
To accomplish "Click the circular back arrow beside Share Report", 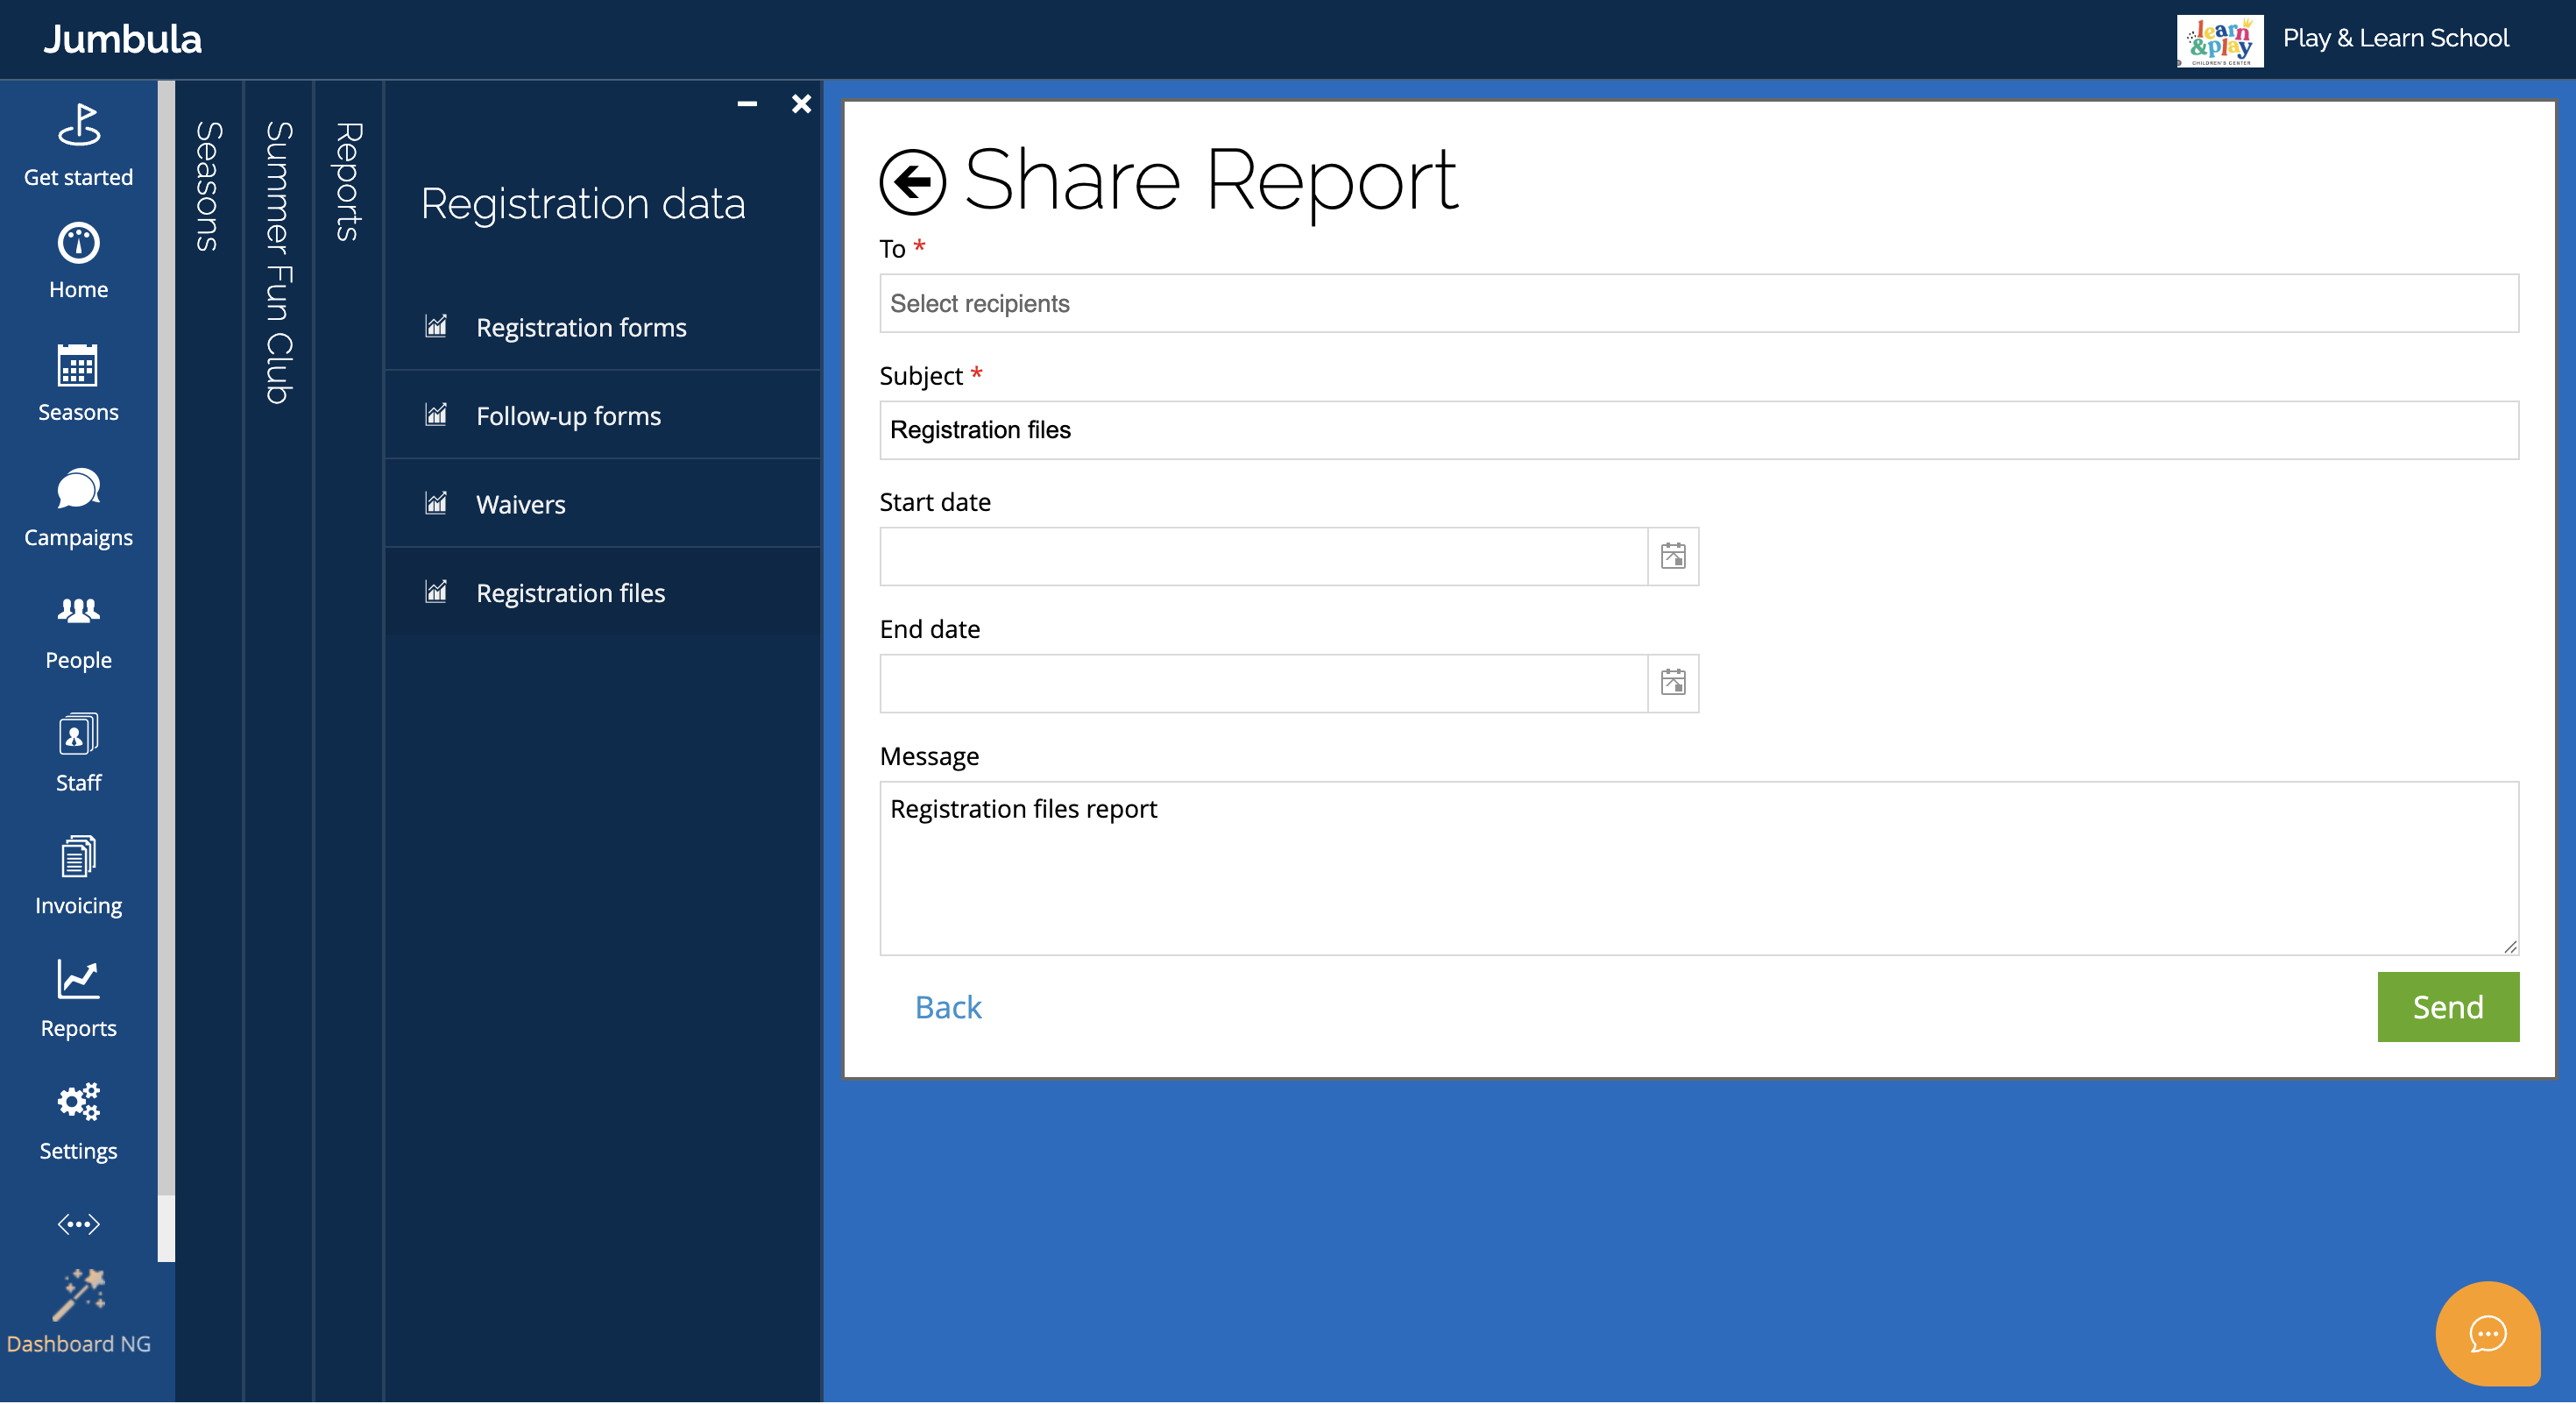I will pyautogui.click(x=912, y=182).
